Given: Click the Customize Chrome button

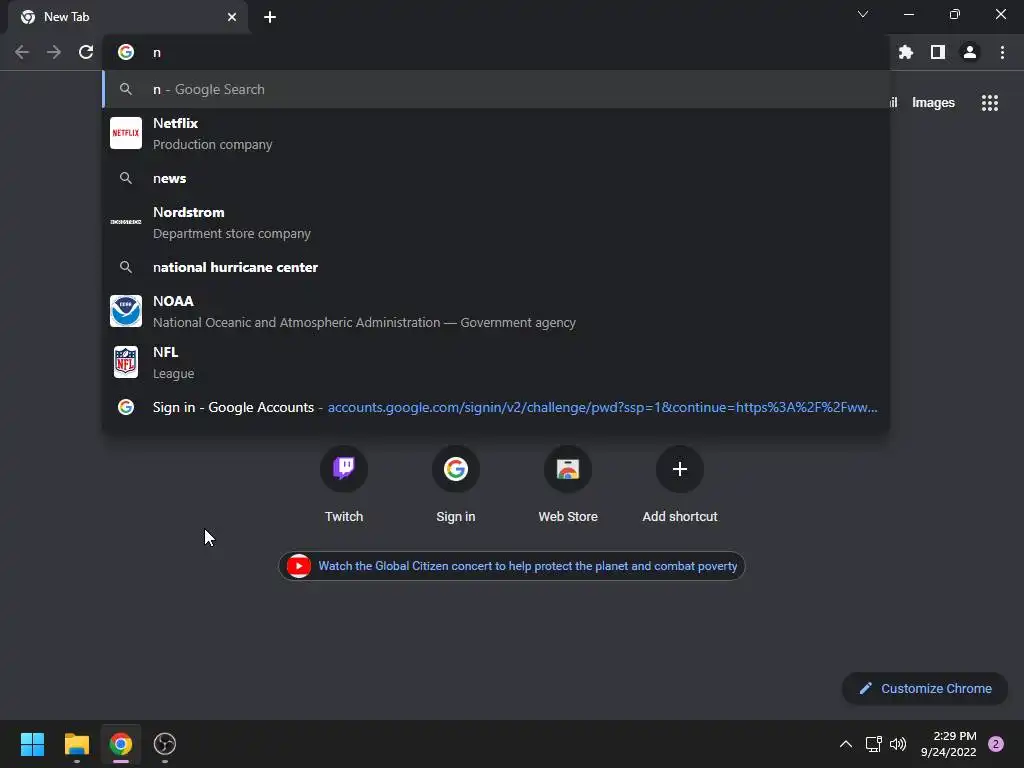Looking at the screenshot, I should [x=925, y=688].
